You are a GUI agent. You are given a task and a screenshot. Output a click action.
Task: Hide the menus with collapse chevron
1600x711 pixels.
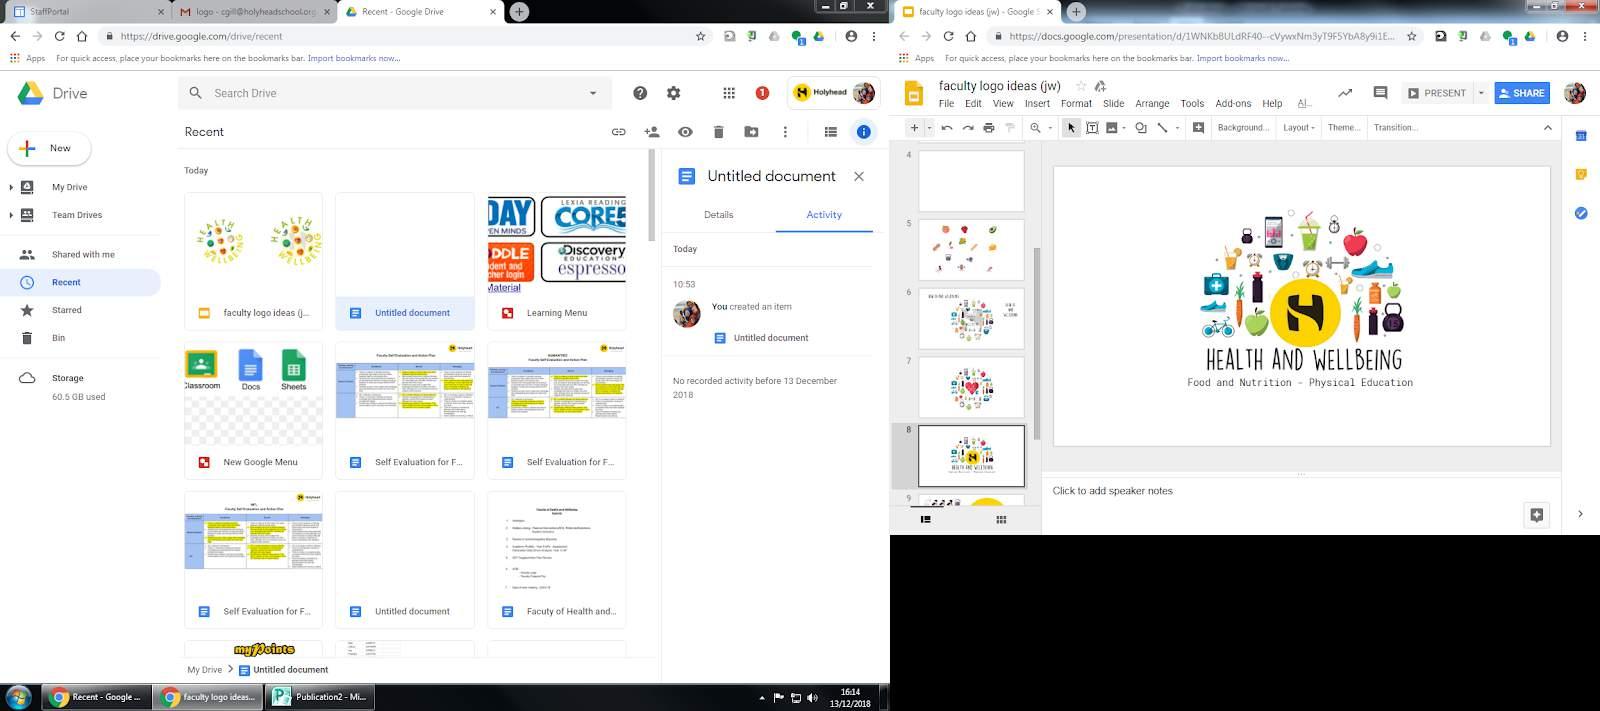[1548, 128]
